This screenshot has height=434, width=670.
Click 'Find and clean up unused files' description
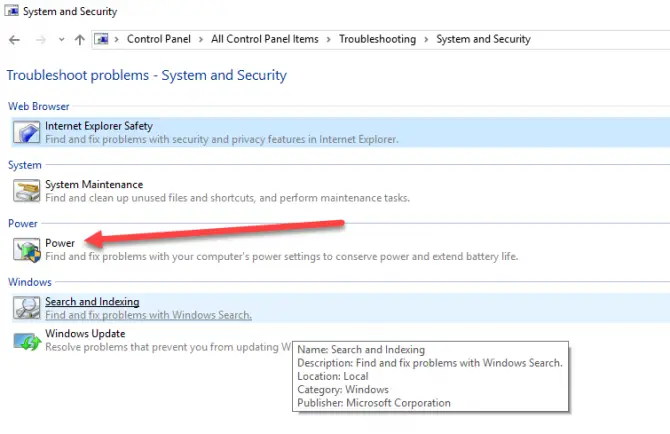pos(227,198)
